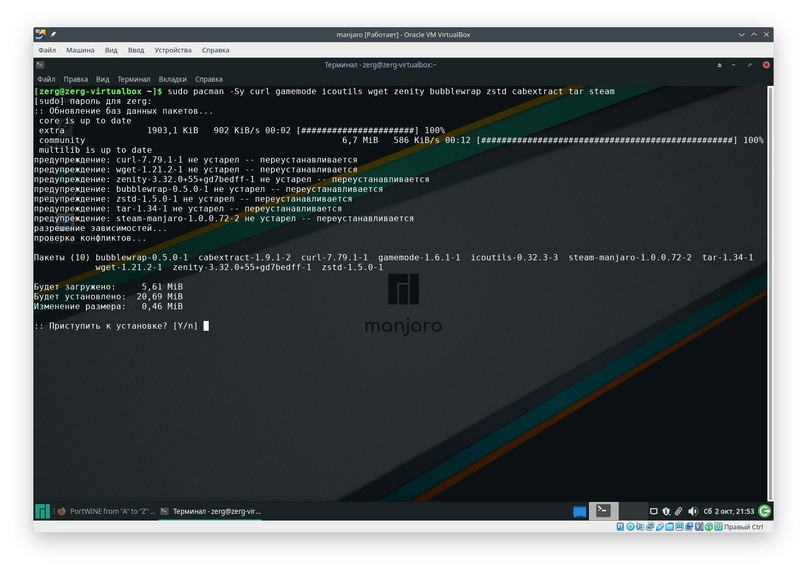807x572 pixels.
Task: Open VirtualBox Ввод menu
Action: (x=136, y=50)
